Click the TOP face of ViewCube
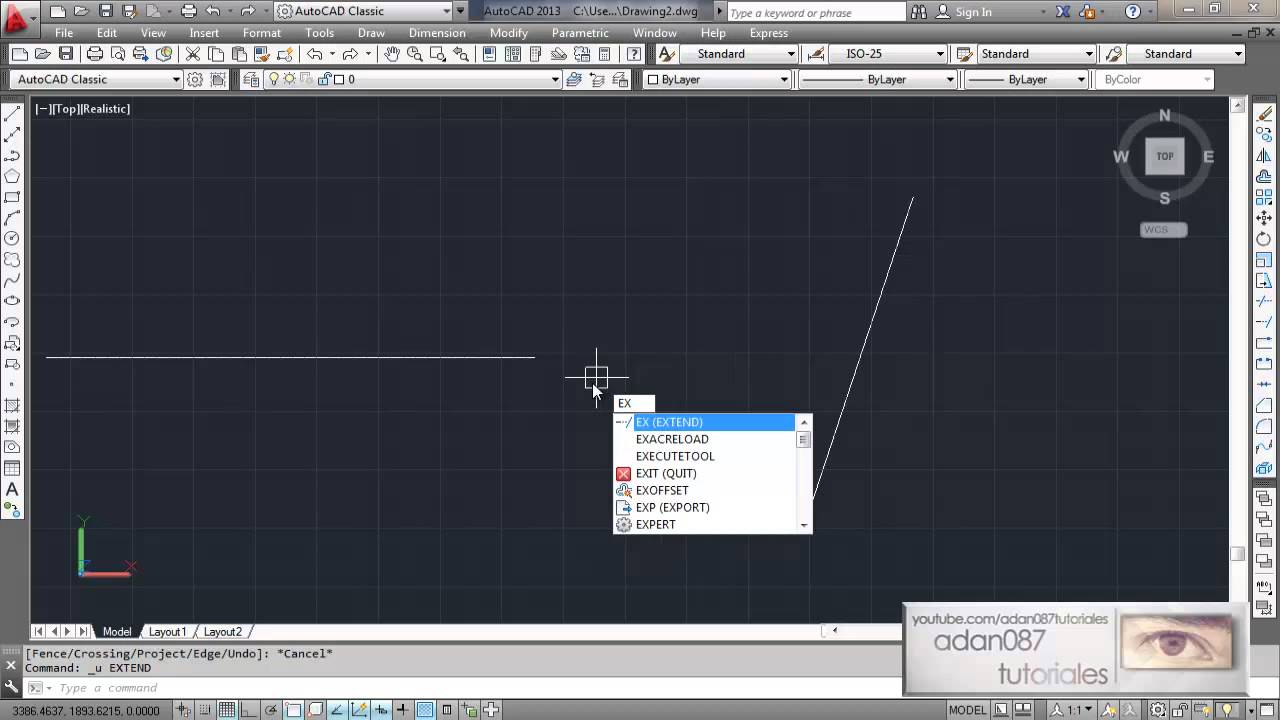 click(x=1165, y=156)
